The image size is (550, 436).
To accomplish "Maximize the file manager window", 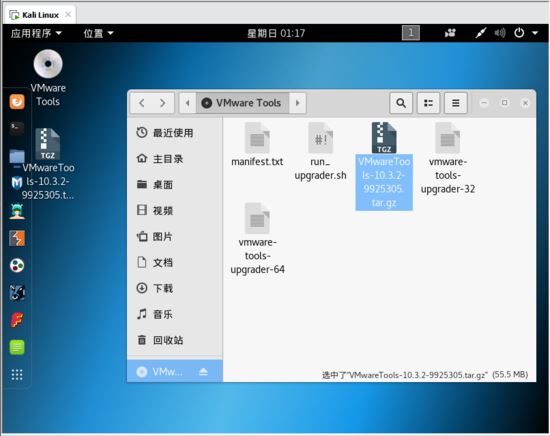I will (x=504, y=103).
